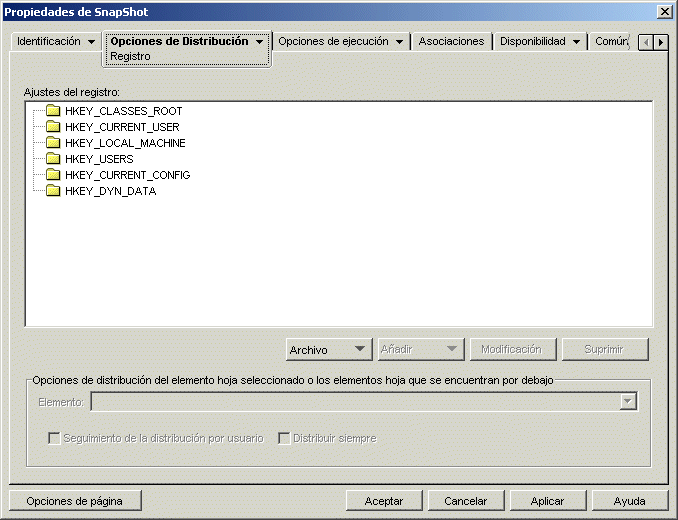Open the Identificación tab dropdown arrow
Screen dimensions: 678x520
(91, 42)
